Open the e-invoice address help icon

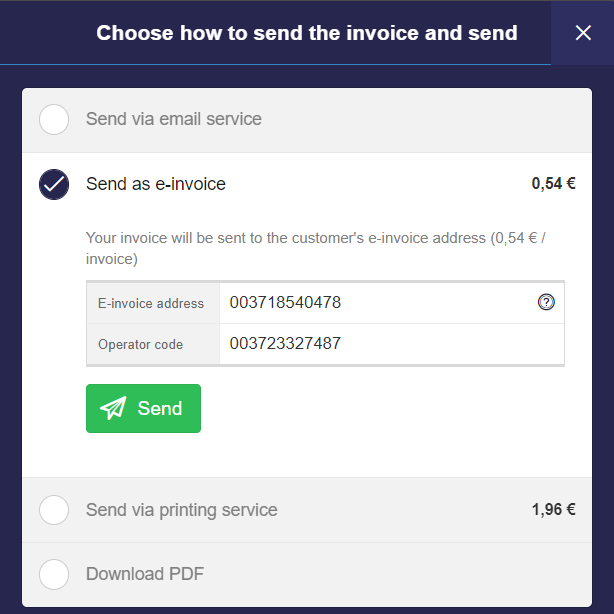(x=546, y=302)
